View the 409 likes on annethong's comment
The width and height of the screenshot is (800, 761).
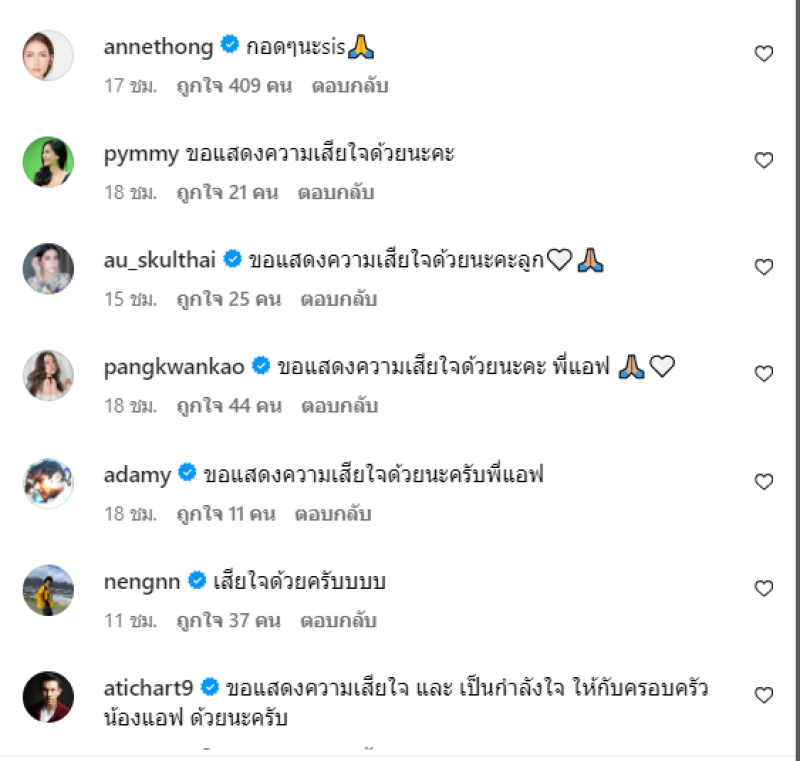tap(234, 86)
